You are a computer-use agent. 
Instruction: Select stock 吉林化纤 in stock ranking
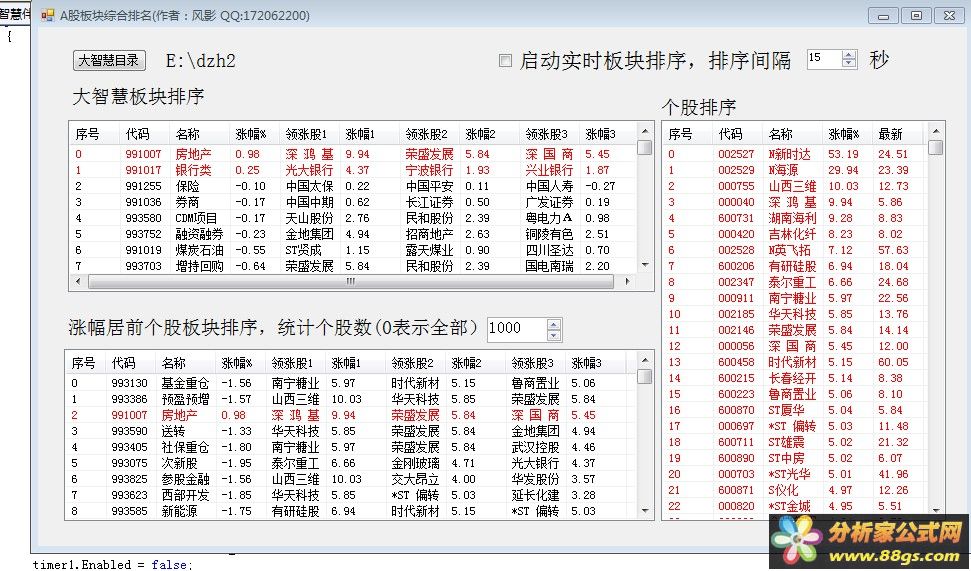tap(796, 234)
